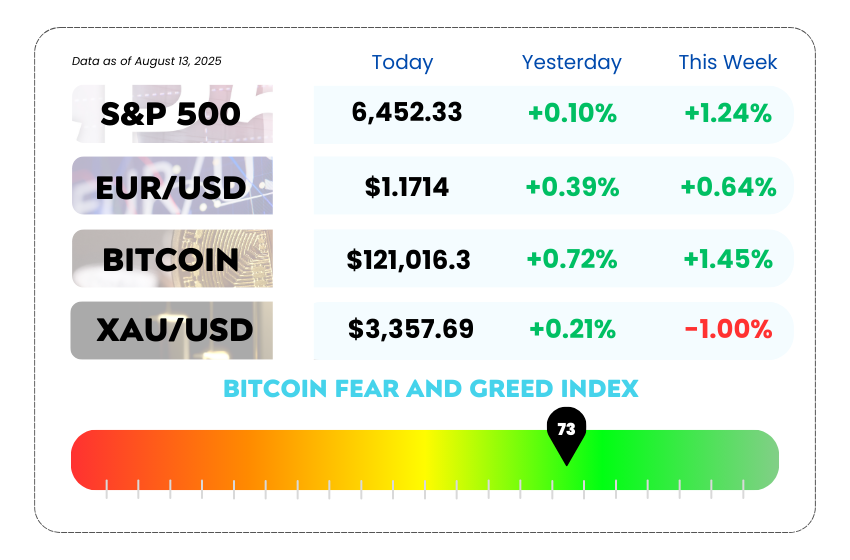The image size is (850, 560).
Task: Select the Yesterday column header
Action: coord(571,62)
